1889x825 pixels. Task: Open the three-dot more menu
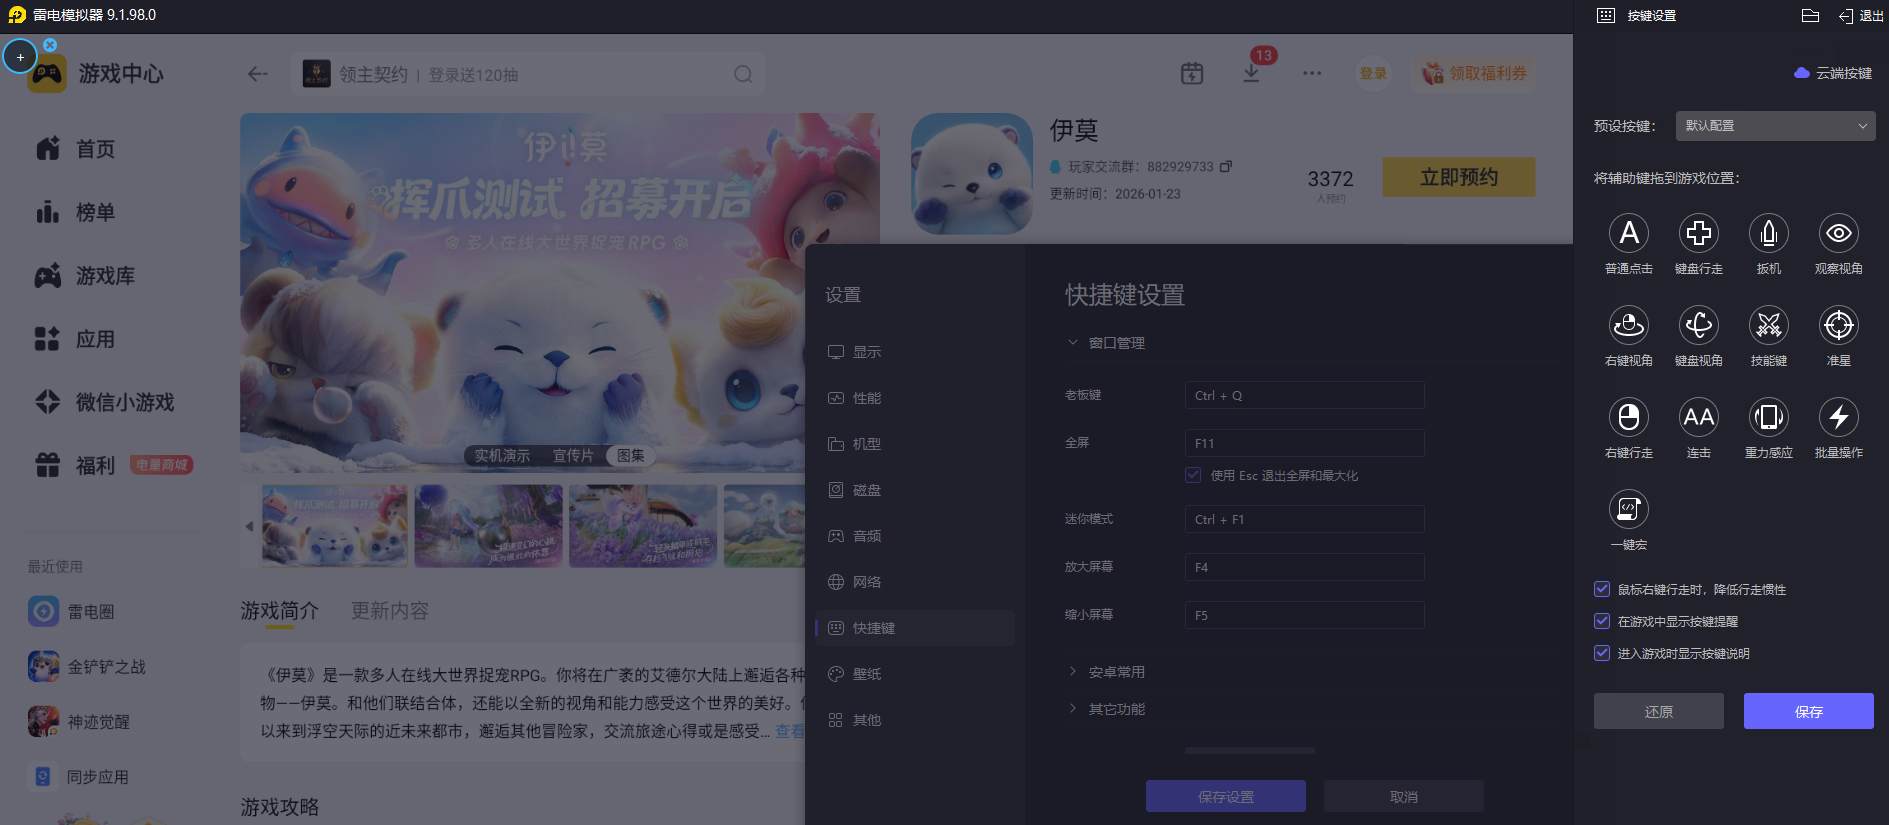[1312, 73]
